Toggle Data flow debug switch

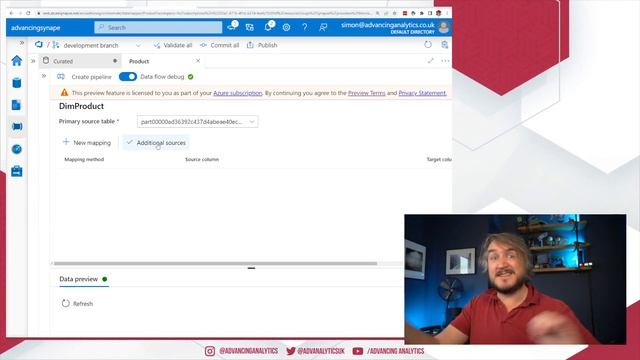tap(128, 77)
